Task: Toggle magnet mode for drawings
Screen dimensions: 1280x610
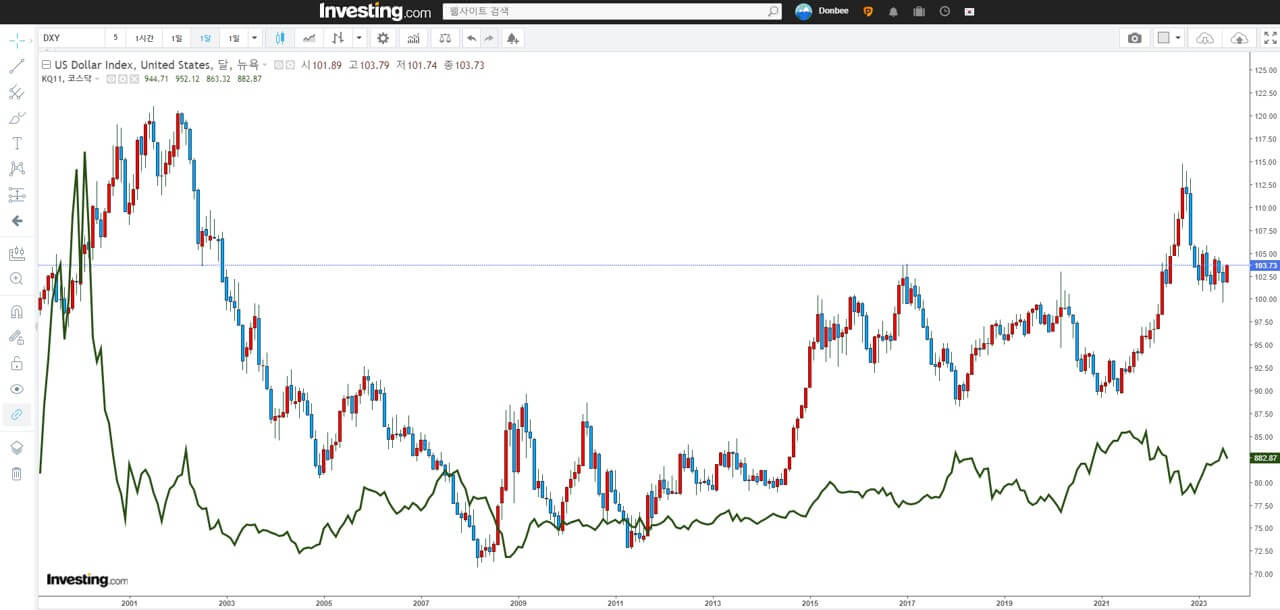Action: 17,312
